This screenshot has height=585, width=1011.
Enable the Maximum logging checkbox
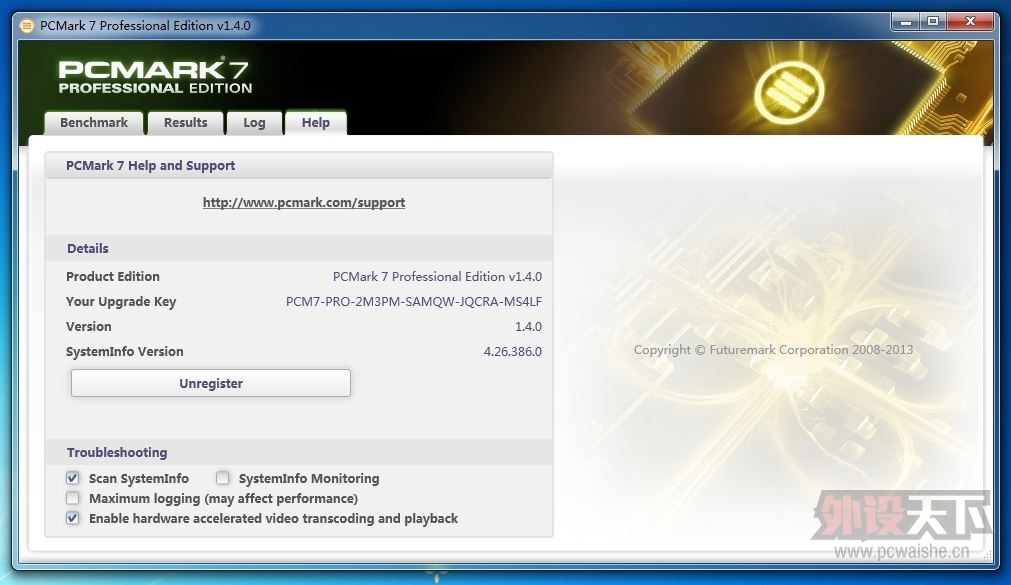point(73,498)
